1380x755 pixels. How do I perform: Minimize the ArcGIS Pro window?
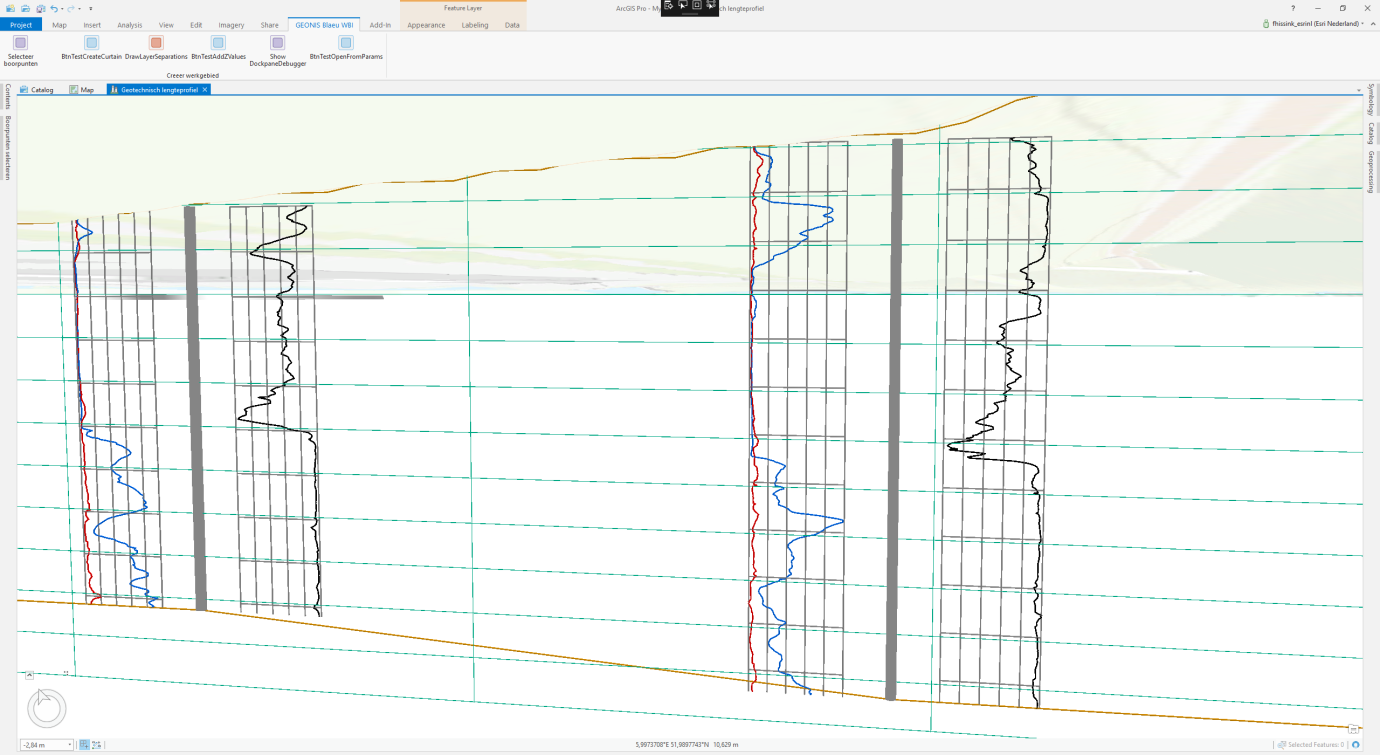click(x=1319, y=8)
